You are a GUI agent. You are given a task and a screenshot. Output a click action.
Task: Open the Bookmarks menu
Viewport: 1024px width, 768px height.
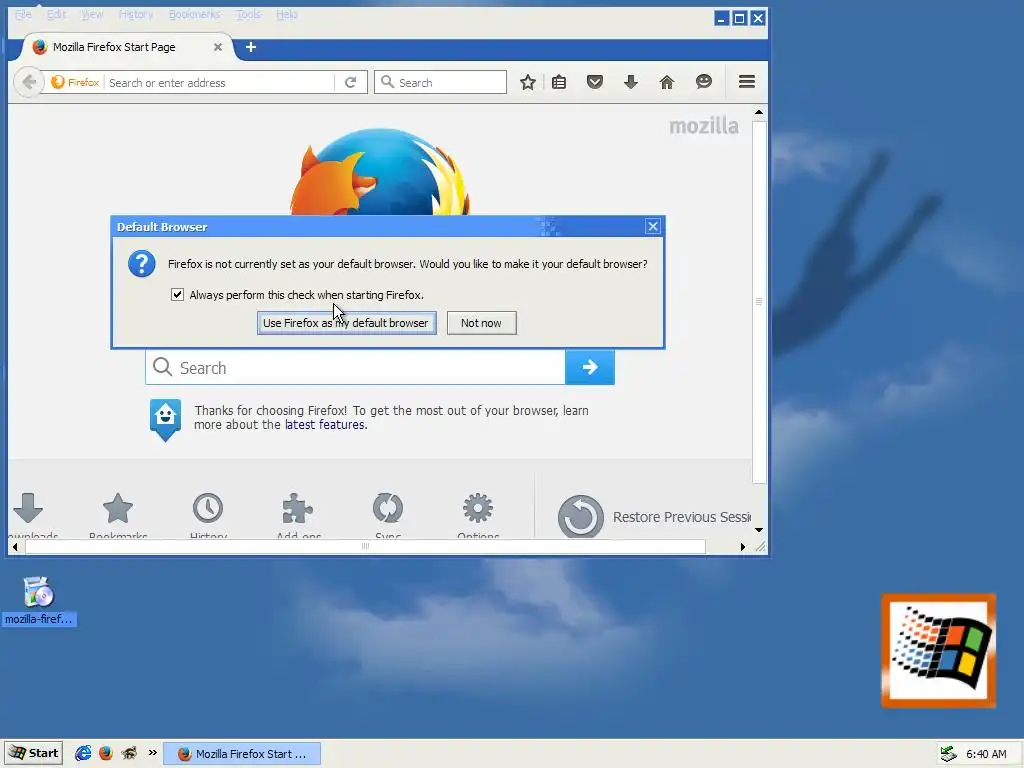point(195,14)
